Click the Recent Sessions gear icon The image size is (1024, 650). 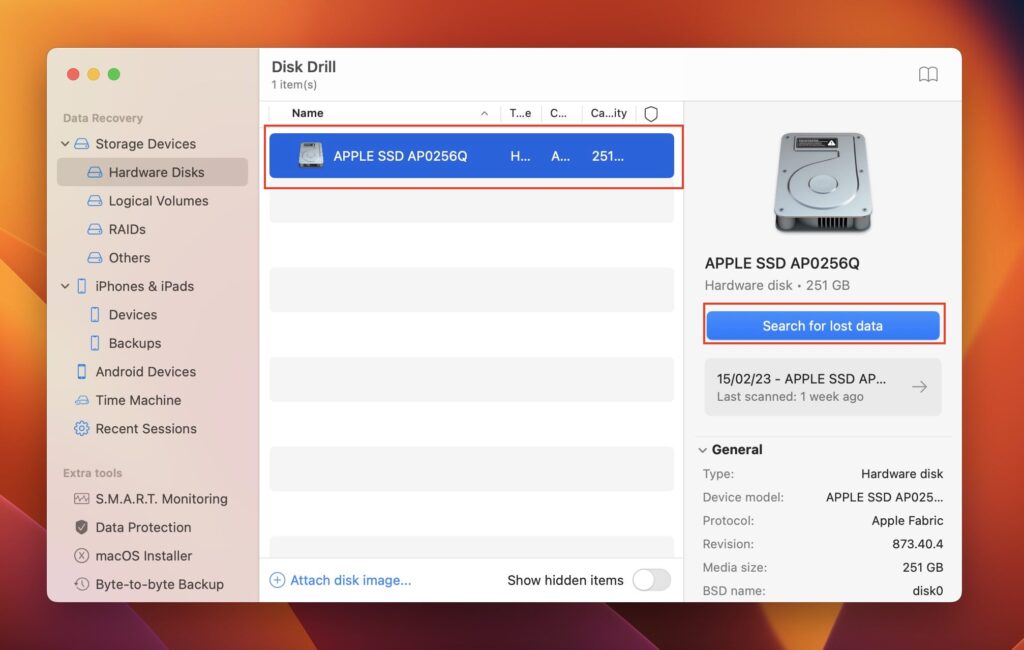click(x=82, y=429)
